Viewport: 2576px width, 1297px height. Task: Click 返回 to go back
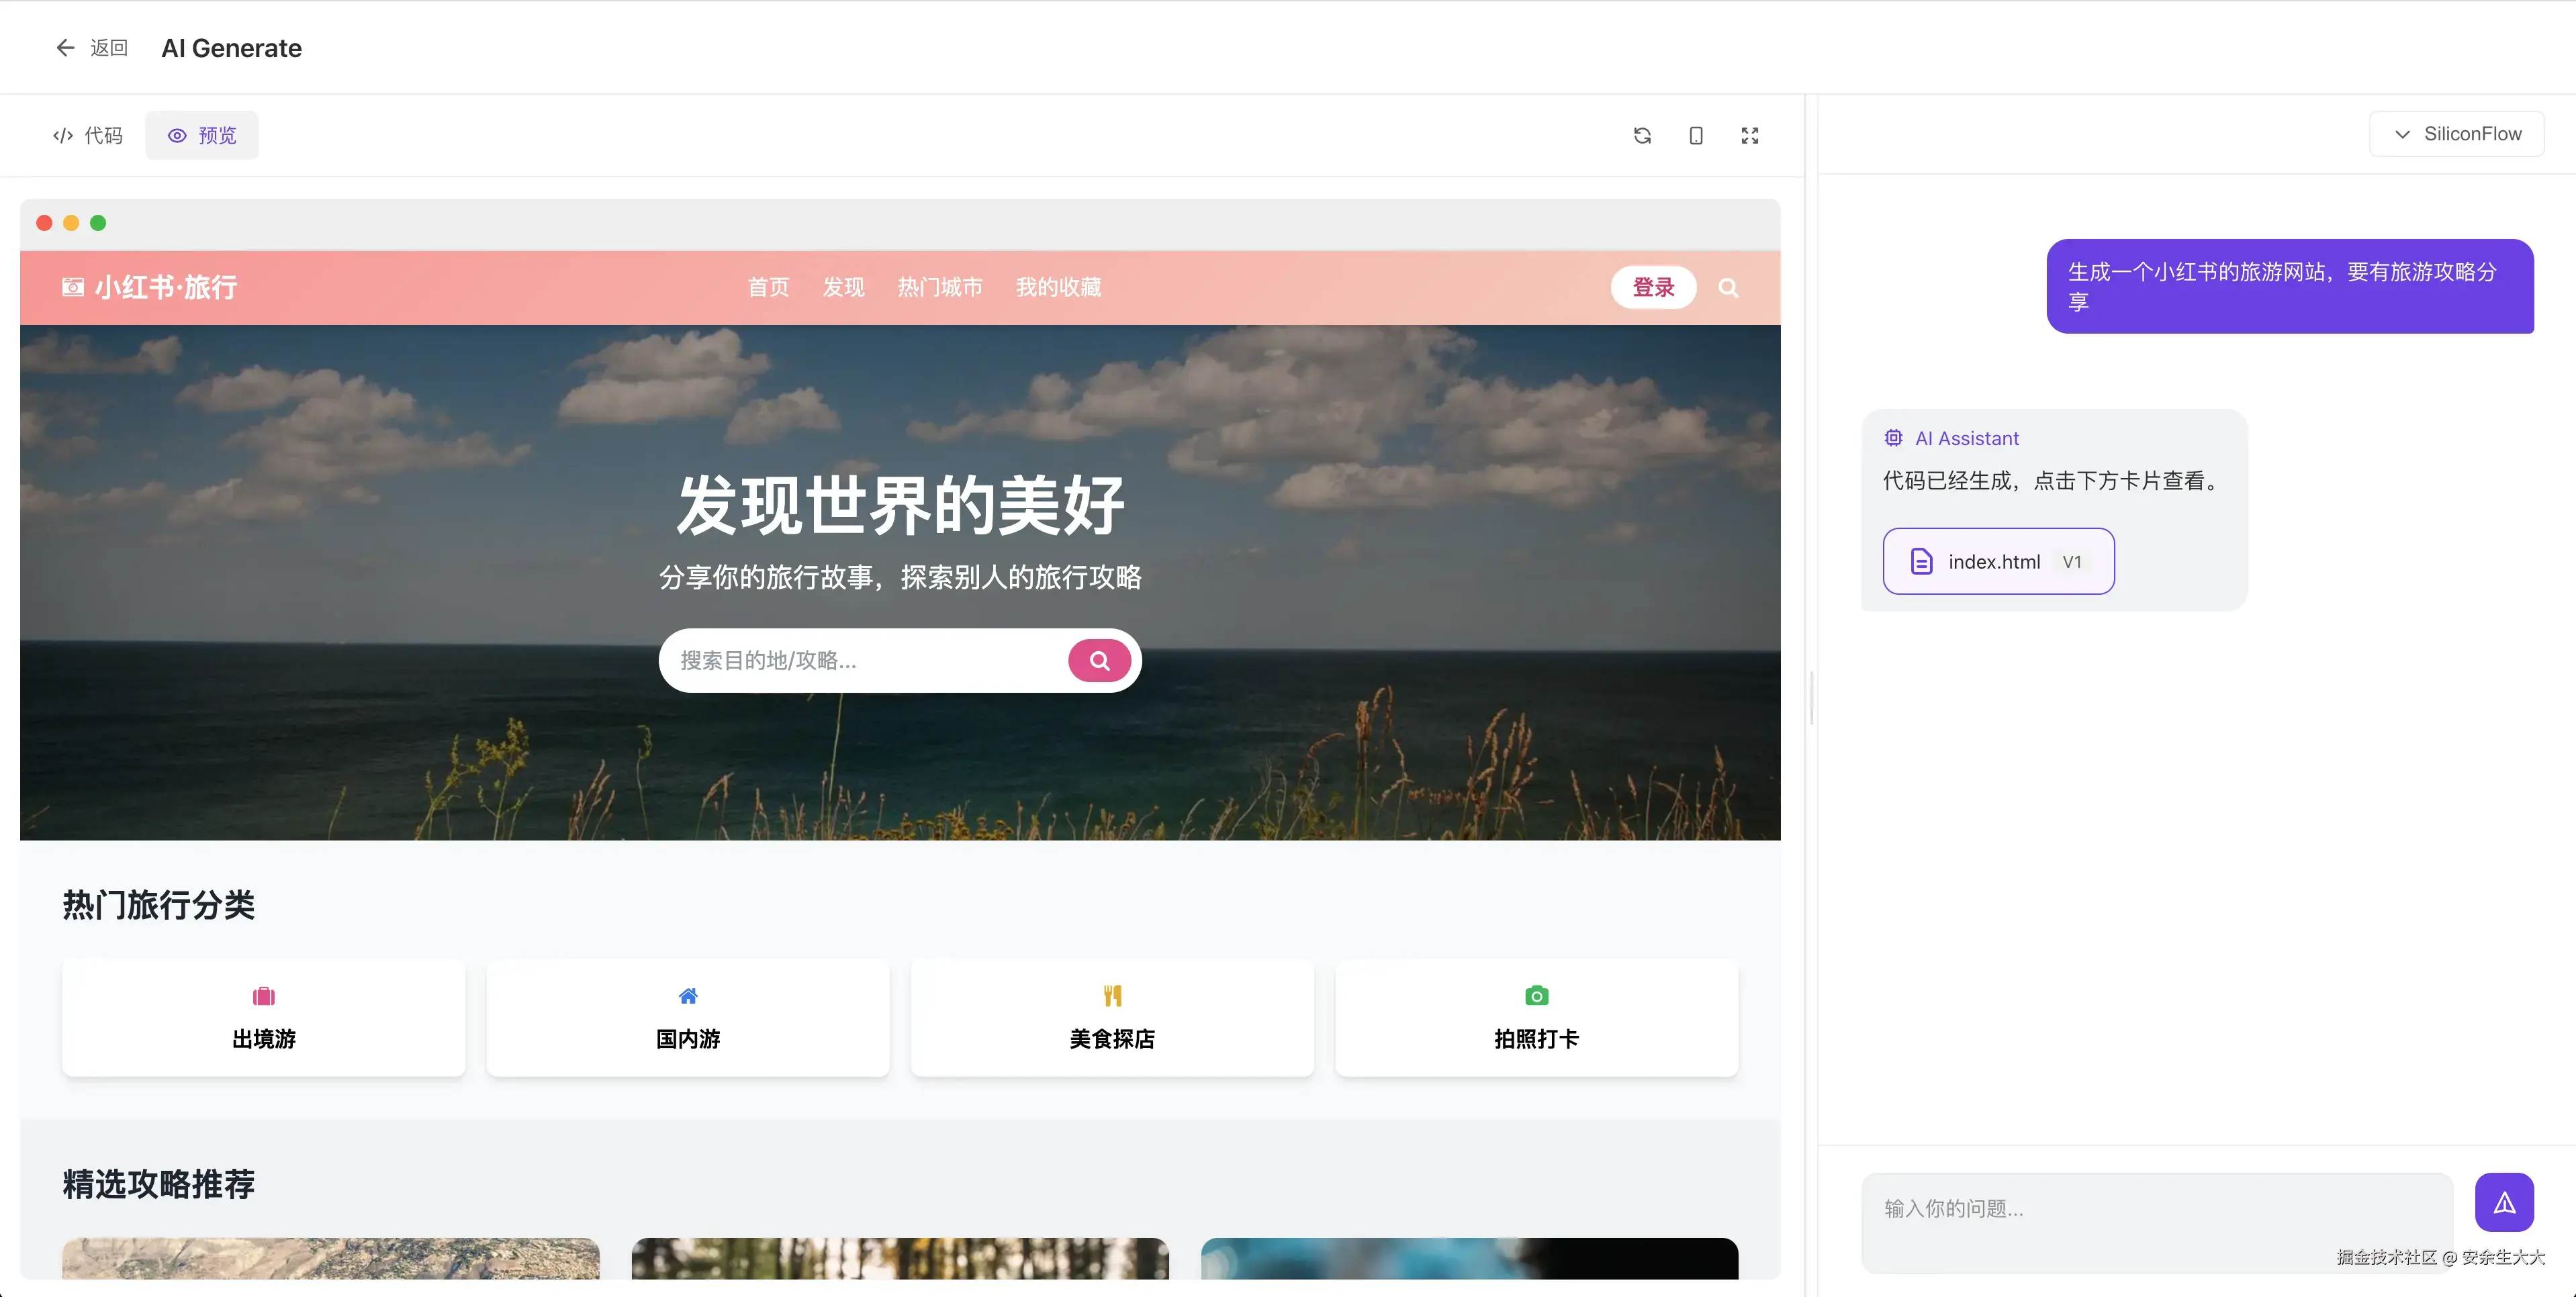click(91, 47)
